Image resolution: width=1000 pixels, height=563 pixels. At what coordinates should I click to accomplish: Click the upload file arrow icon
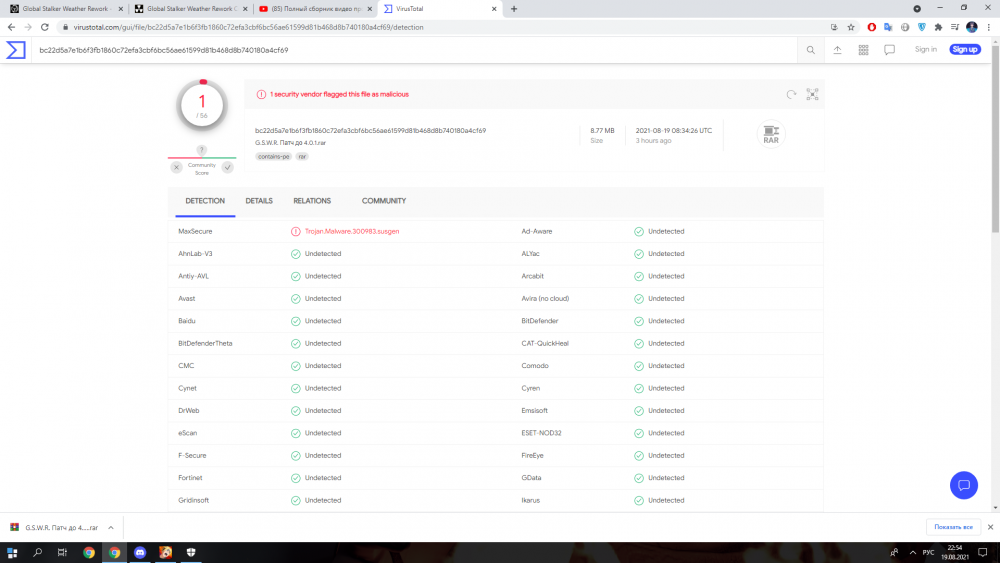click(837, 50)
